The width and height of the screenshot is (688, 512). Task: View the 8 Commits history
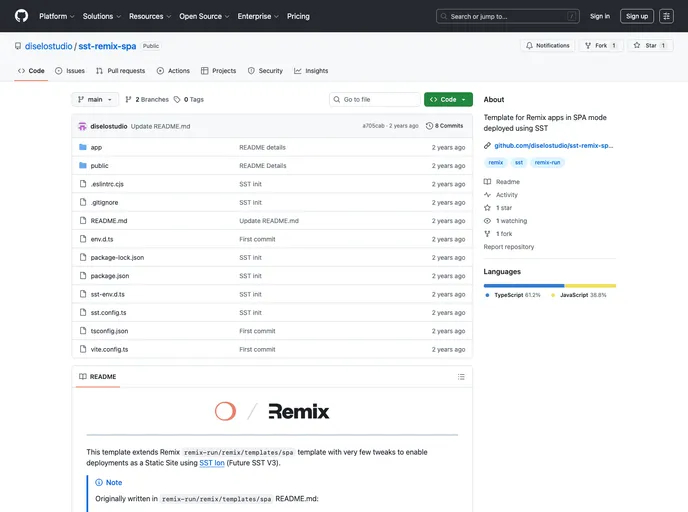tap(444, 126)
